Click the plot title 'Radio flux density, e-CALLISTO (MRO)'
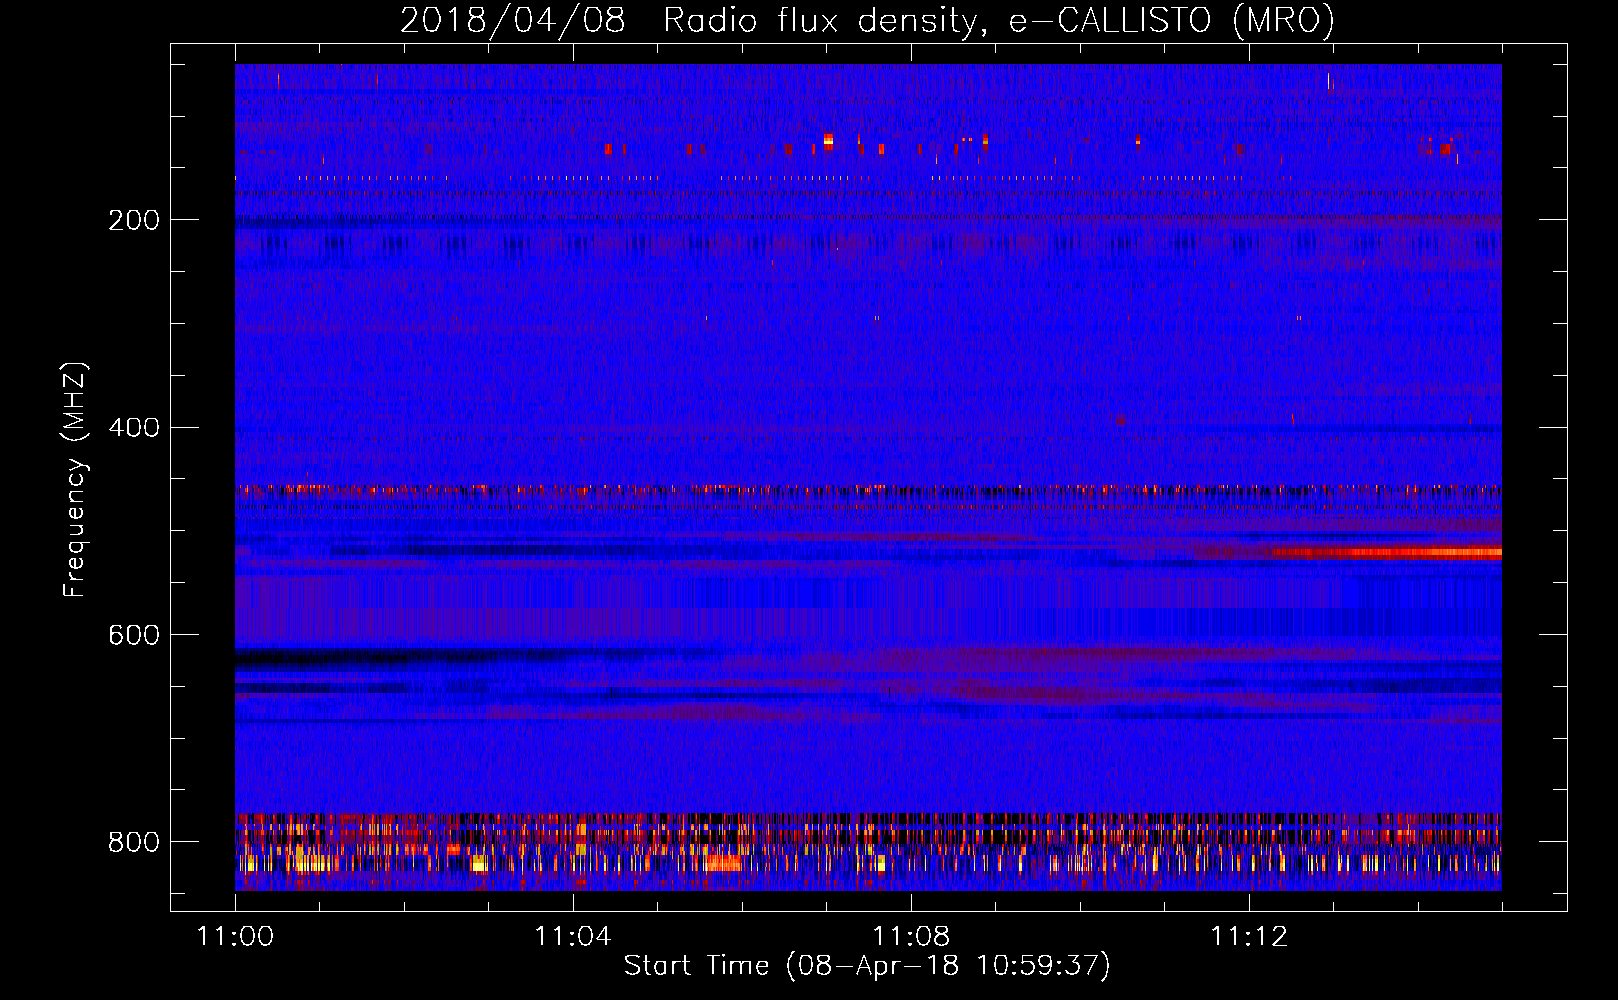The width and height of the screenshot is (1618, 1000). [x=999, y=20]
